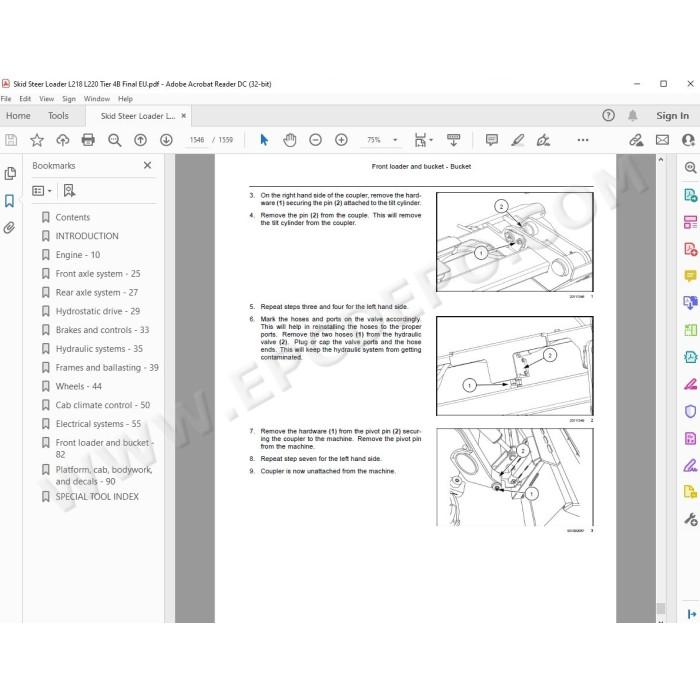Open the Add comment sticky note tool
This screenshot has width=700, height=700.
click(492, 140)
